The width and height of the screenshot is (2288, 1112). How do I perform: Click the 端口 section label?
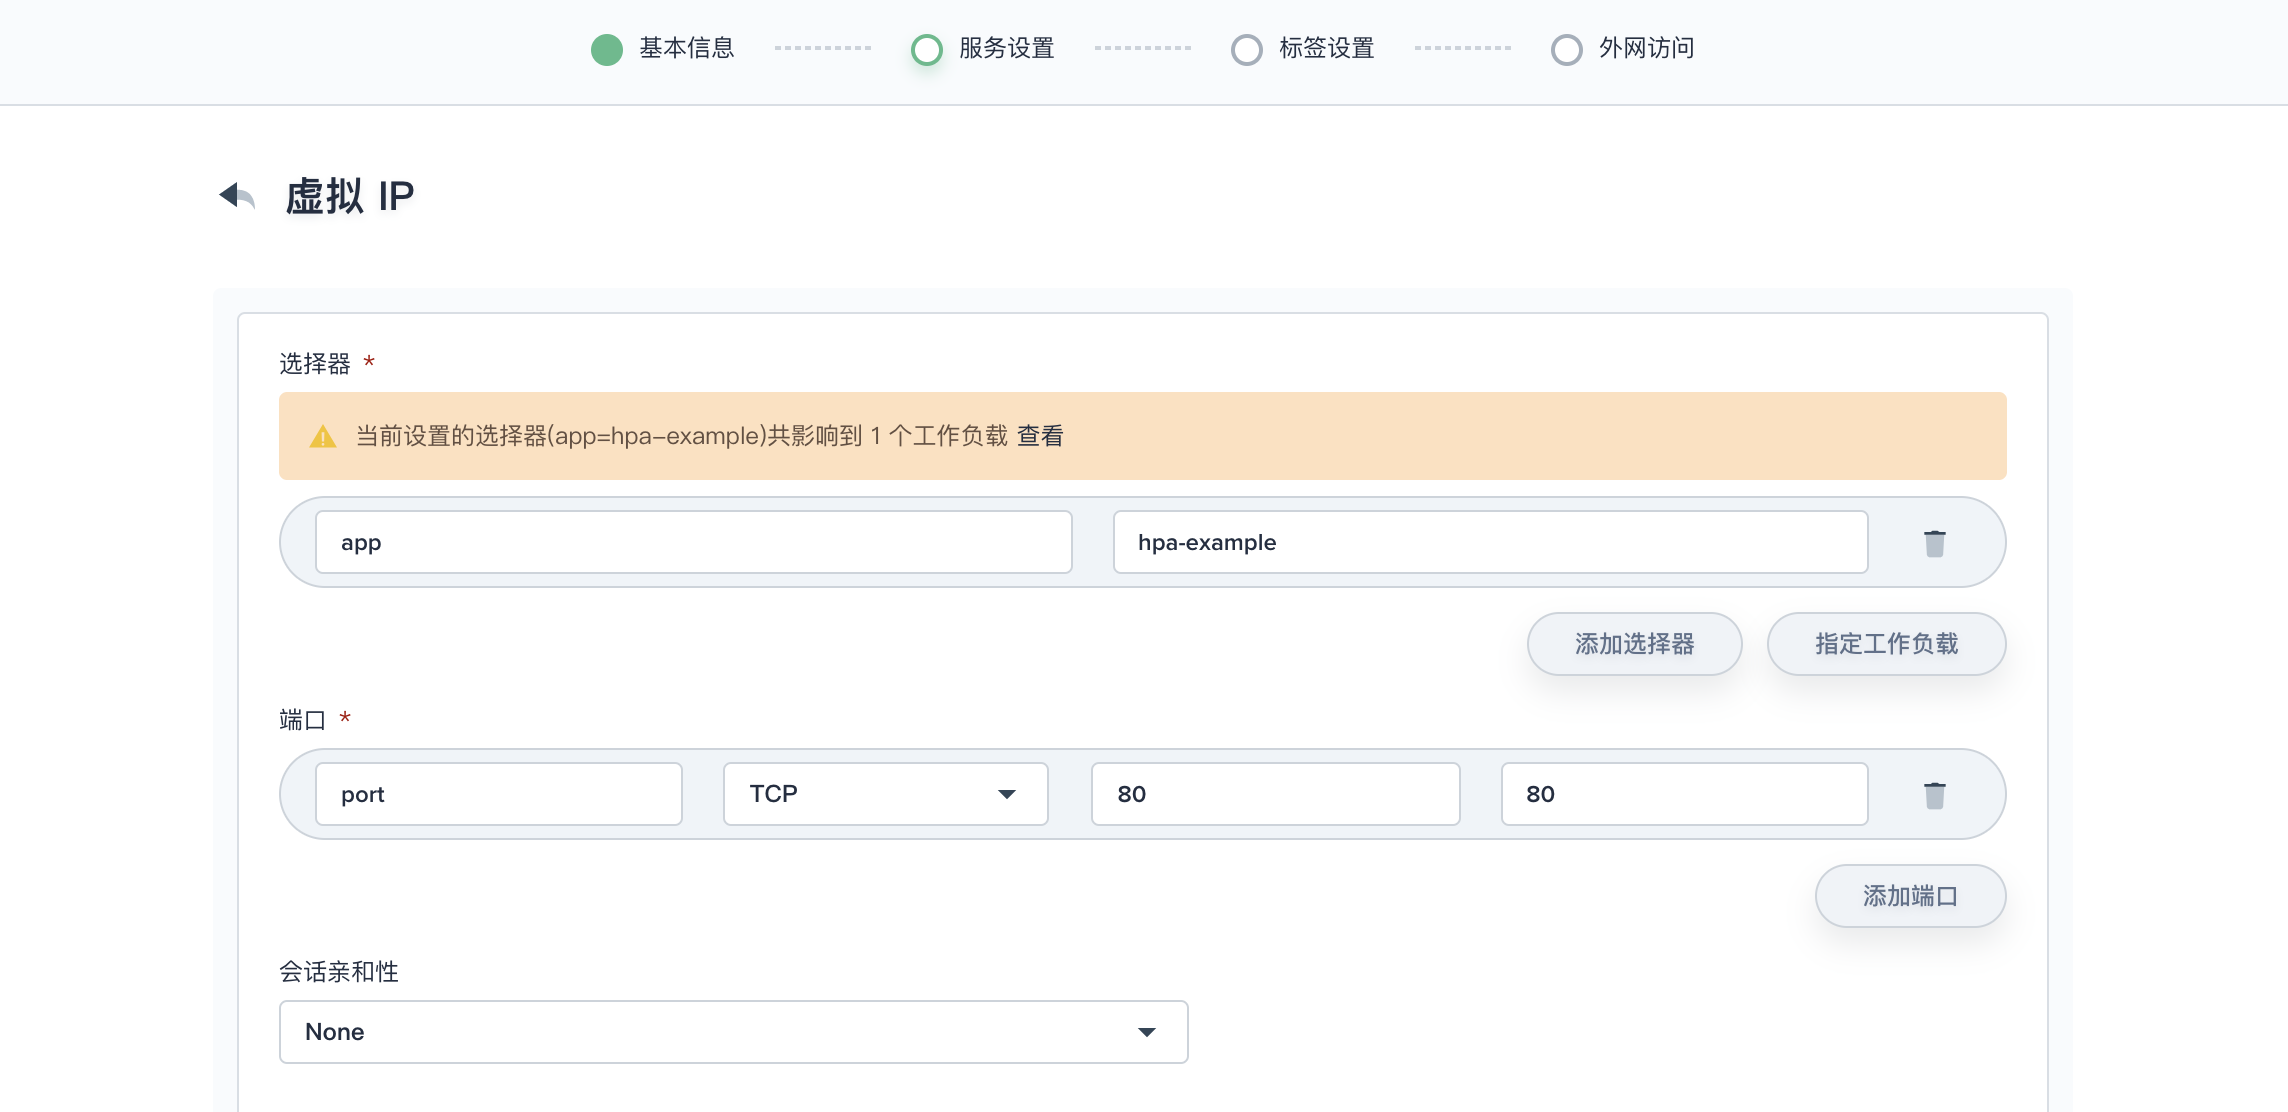pyautogui.click(x=303, y=720)
